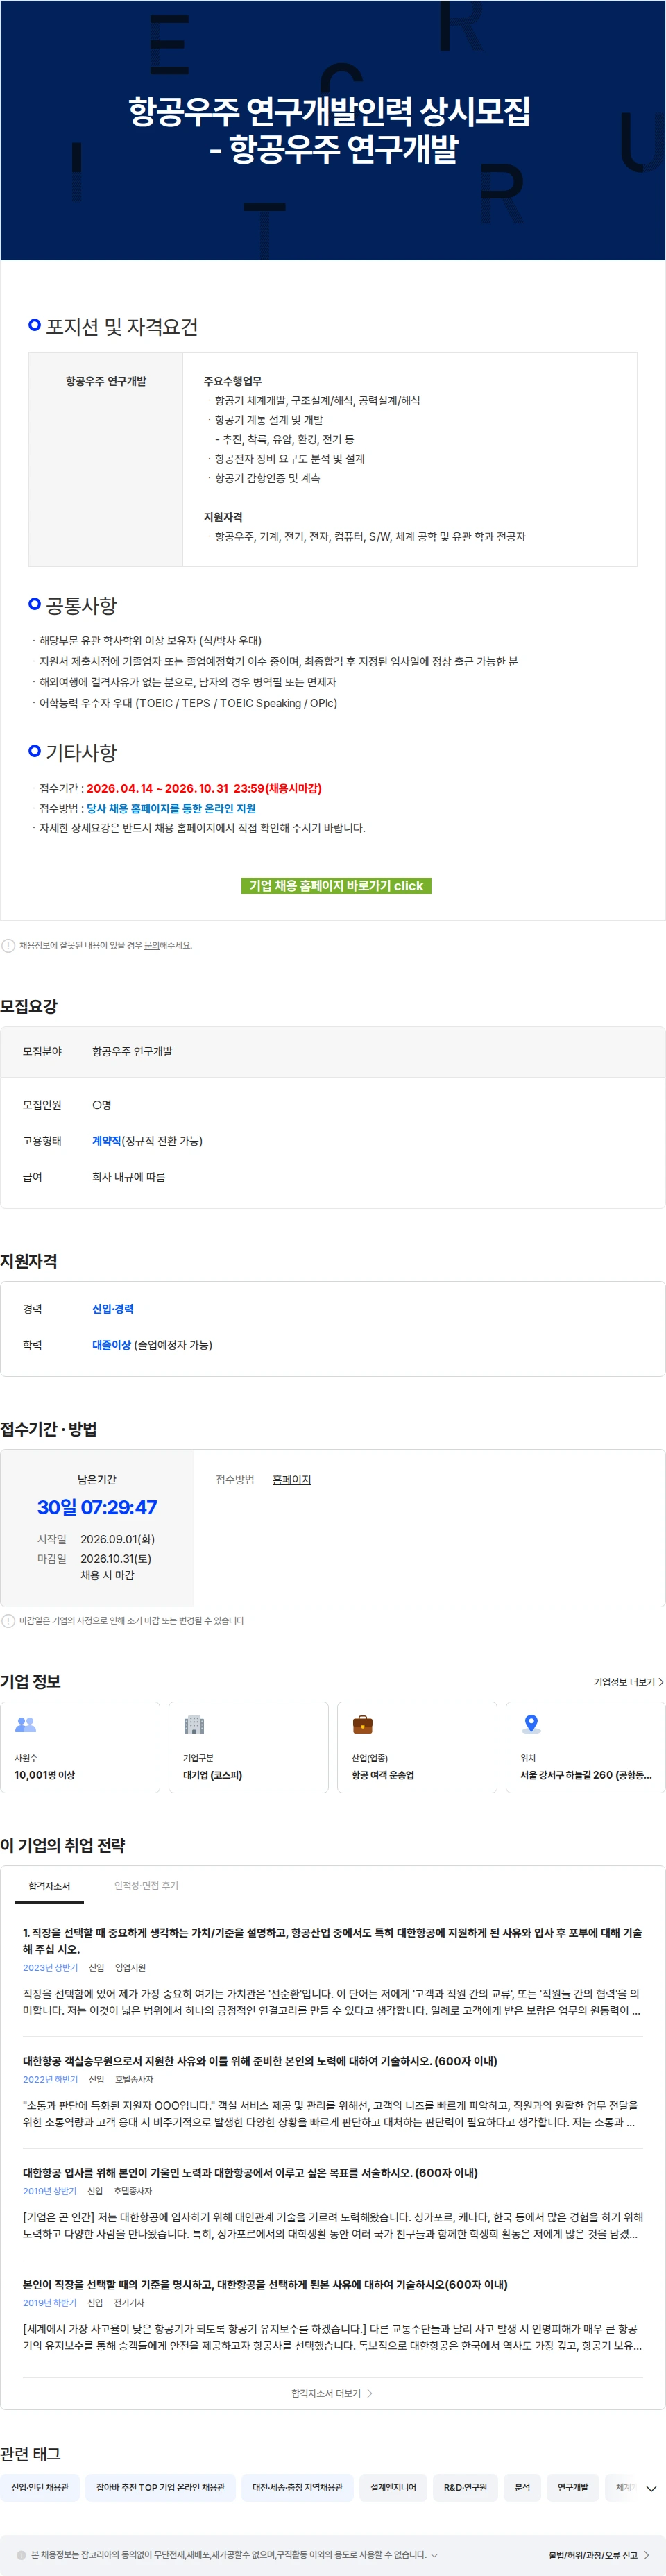Click the blue bullet beside 포지션 및 자격요건
Image resolution: width=666 pixels, height=2576 pixels.
[34, 325]
